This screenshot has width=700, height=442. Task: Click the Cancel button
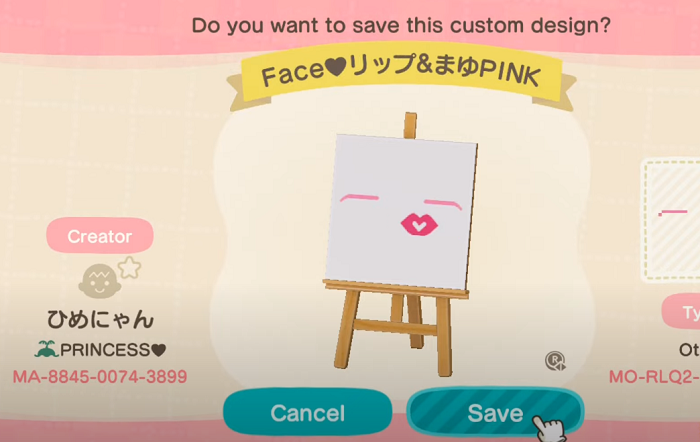(x=308, y=413)
